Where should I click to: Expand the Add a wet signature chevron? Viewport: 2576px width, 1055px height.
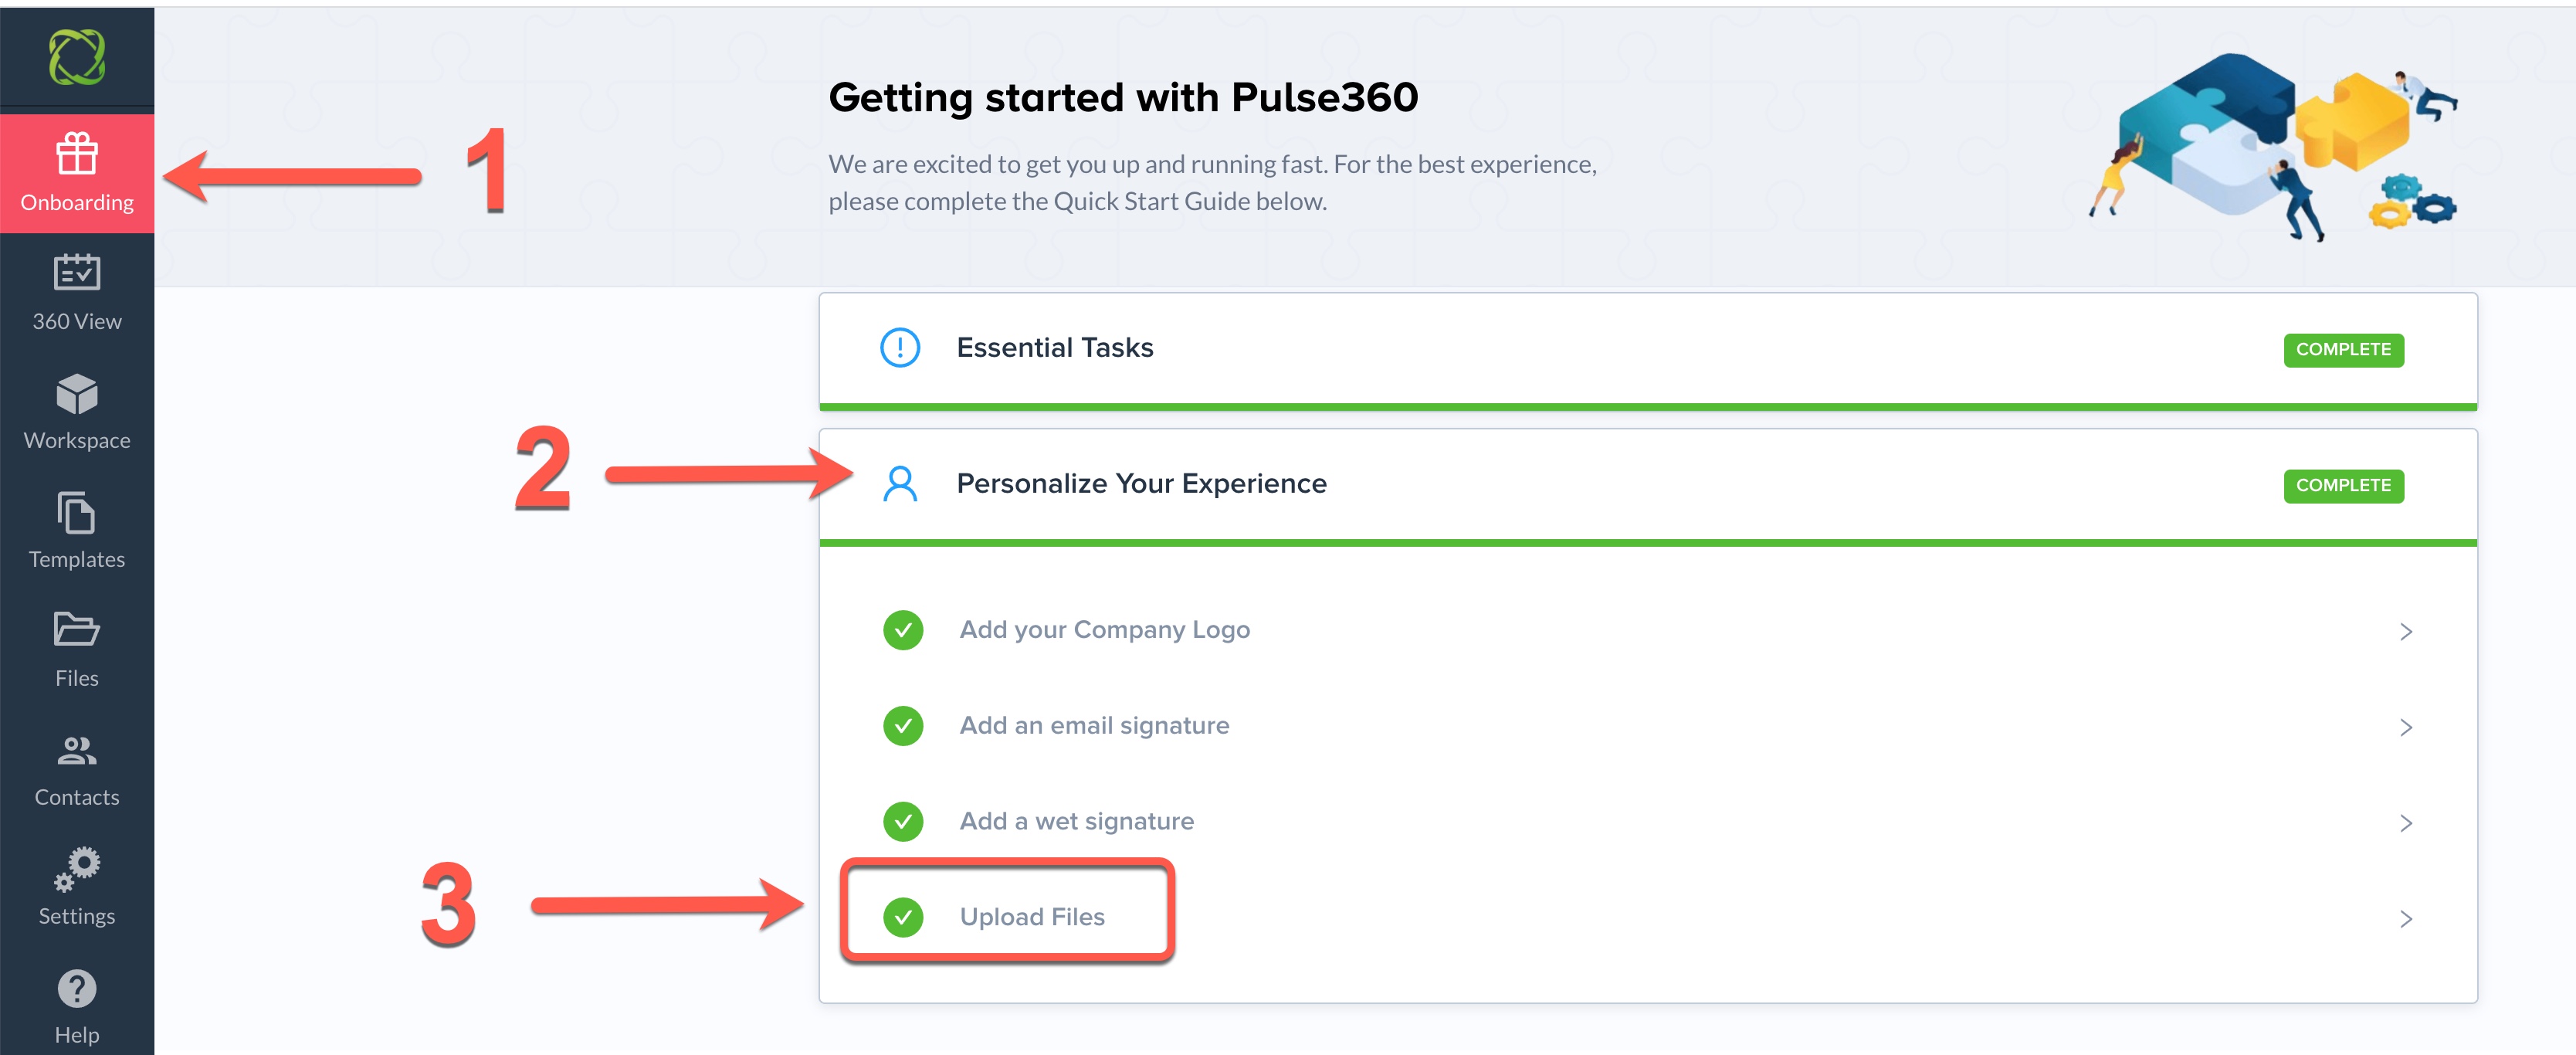click(2406, 823)
